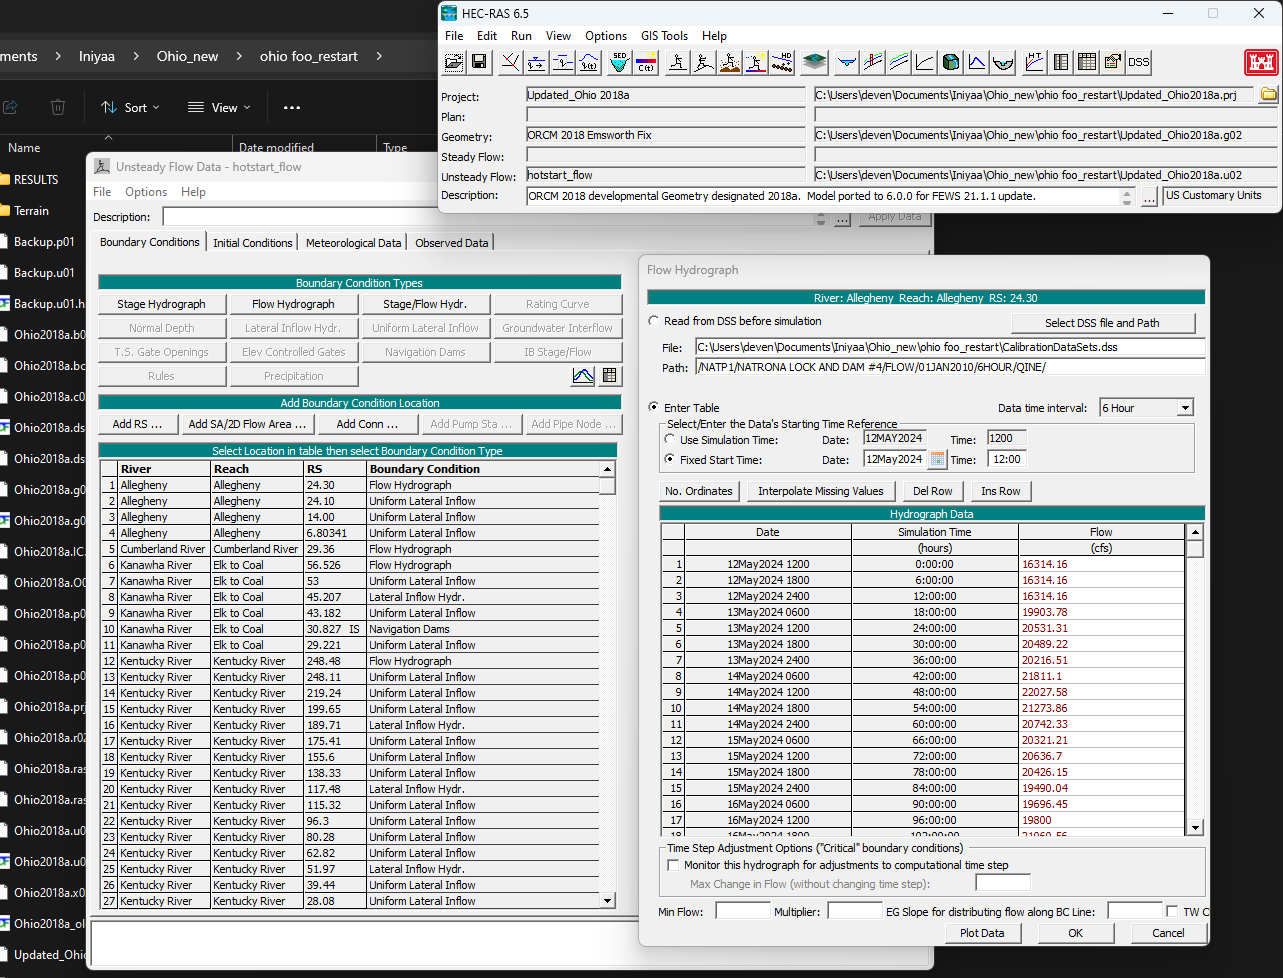The image size is (1283, 978).
Task: Open the Sort dropdown in File Explorer
Action: [x=131, y=107]
